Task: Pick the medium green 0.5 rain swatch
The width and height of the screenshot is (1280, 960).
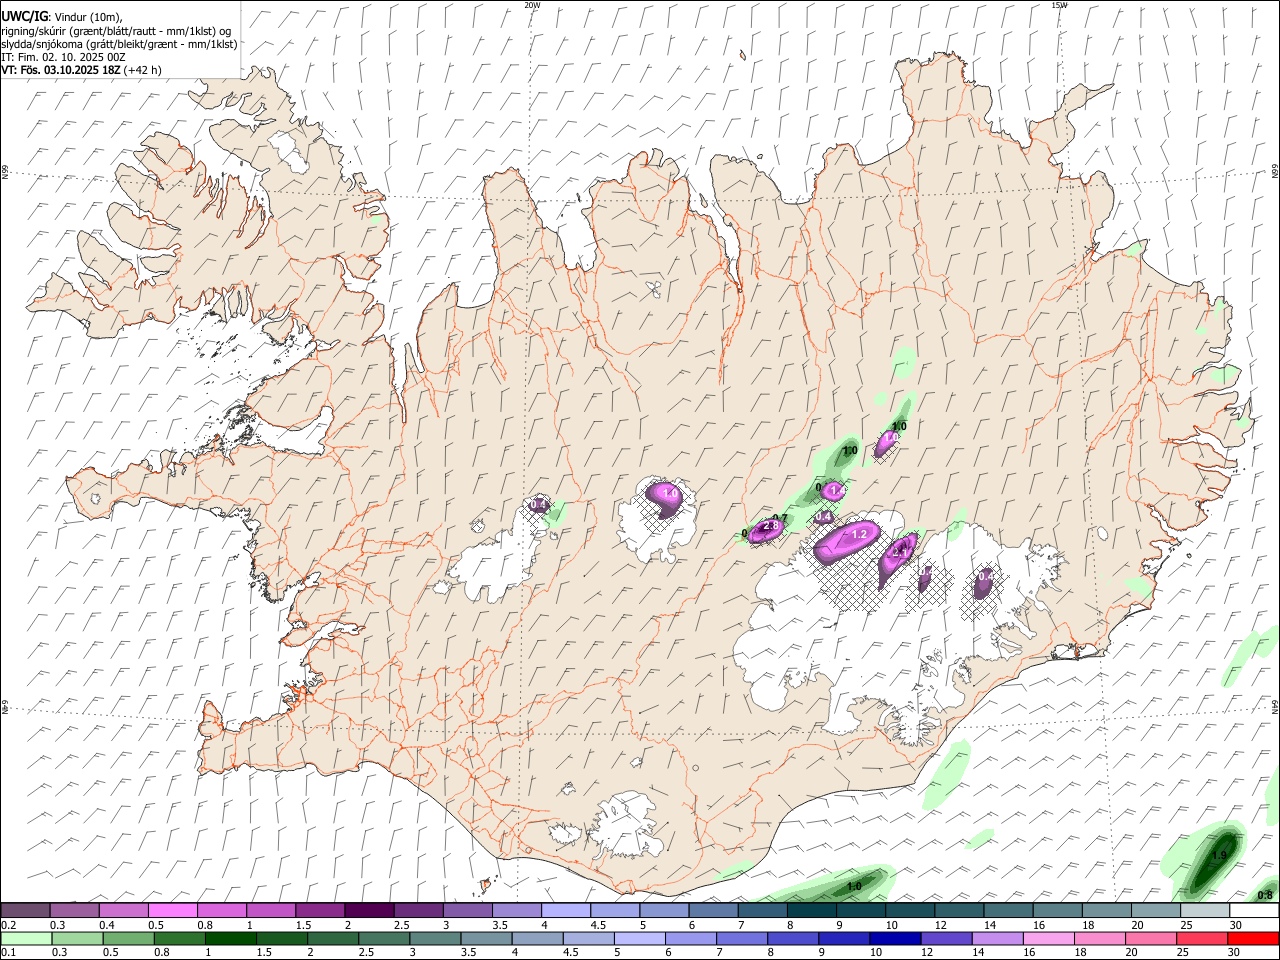Action: [x=128, y=938]
